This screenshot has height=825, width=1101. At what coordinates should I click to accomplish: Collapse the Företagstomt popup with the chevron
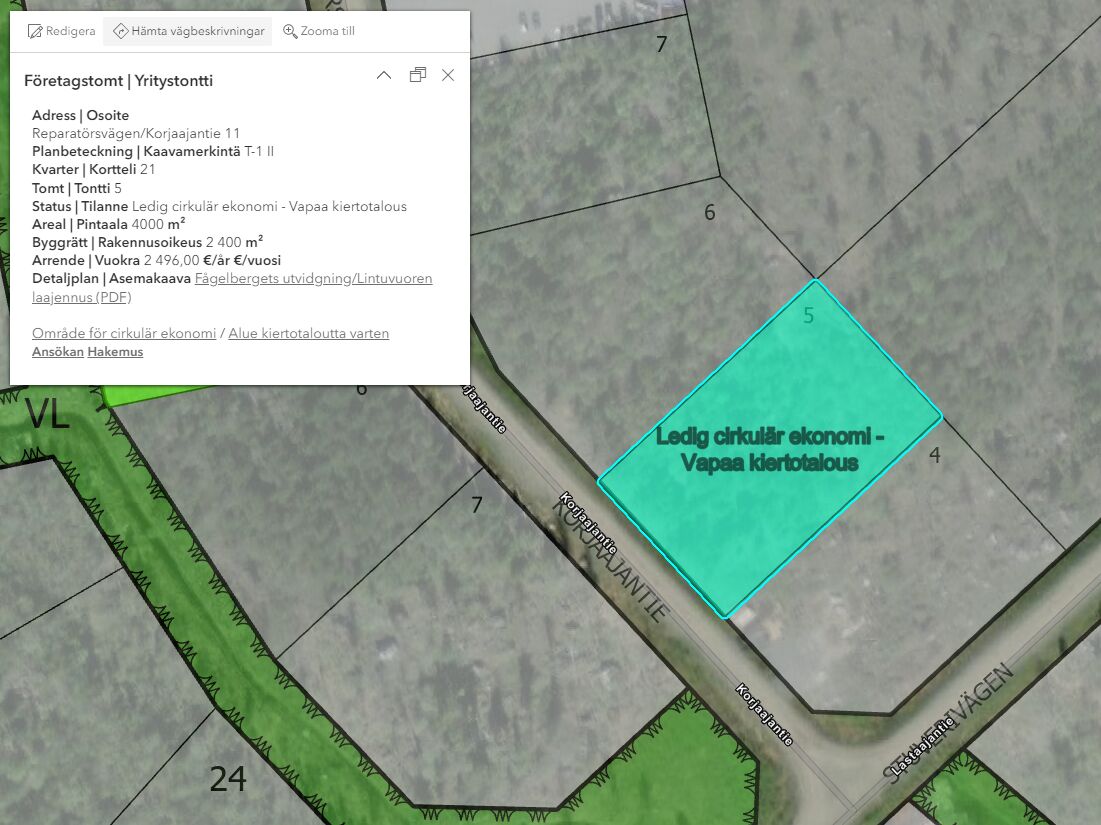click(384, 75)
